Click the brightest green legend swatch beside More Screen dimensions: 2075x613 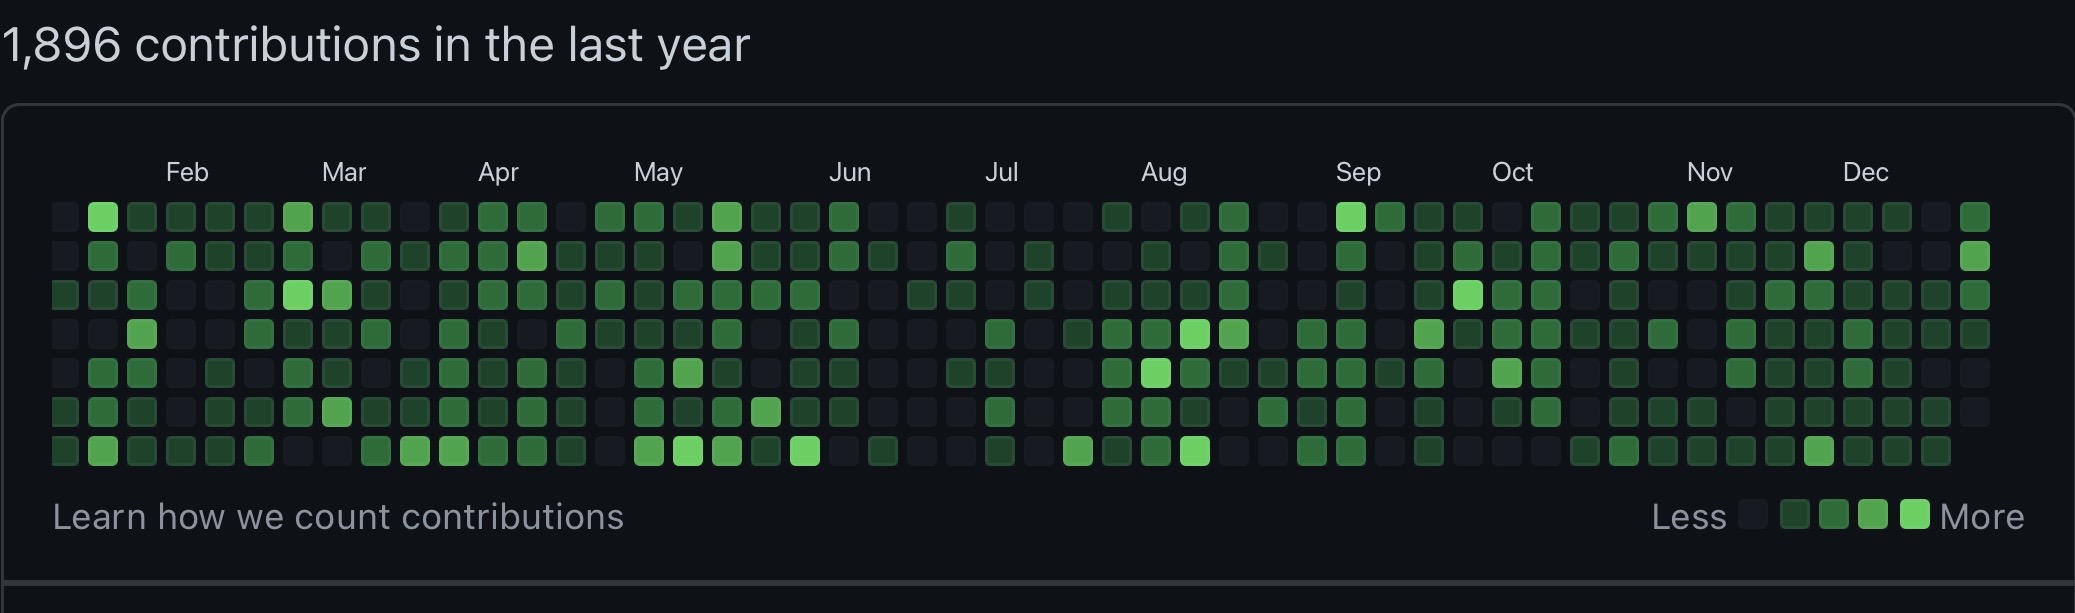click(x=1914, y=514)
